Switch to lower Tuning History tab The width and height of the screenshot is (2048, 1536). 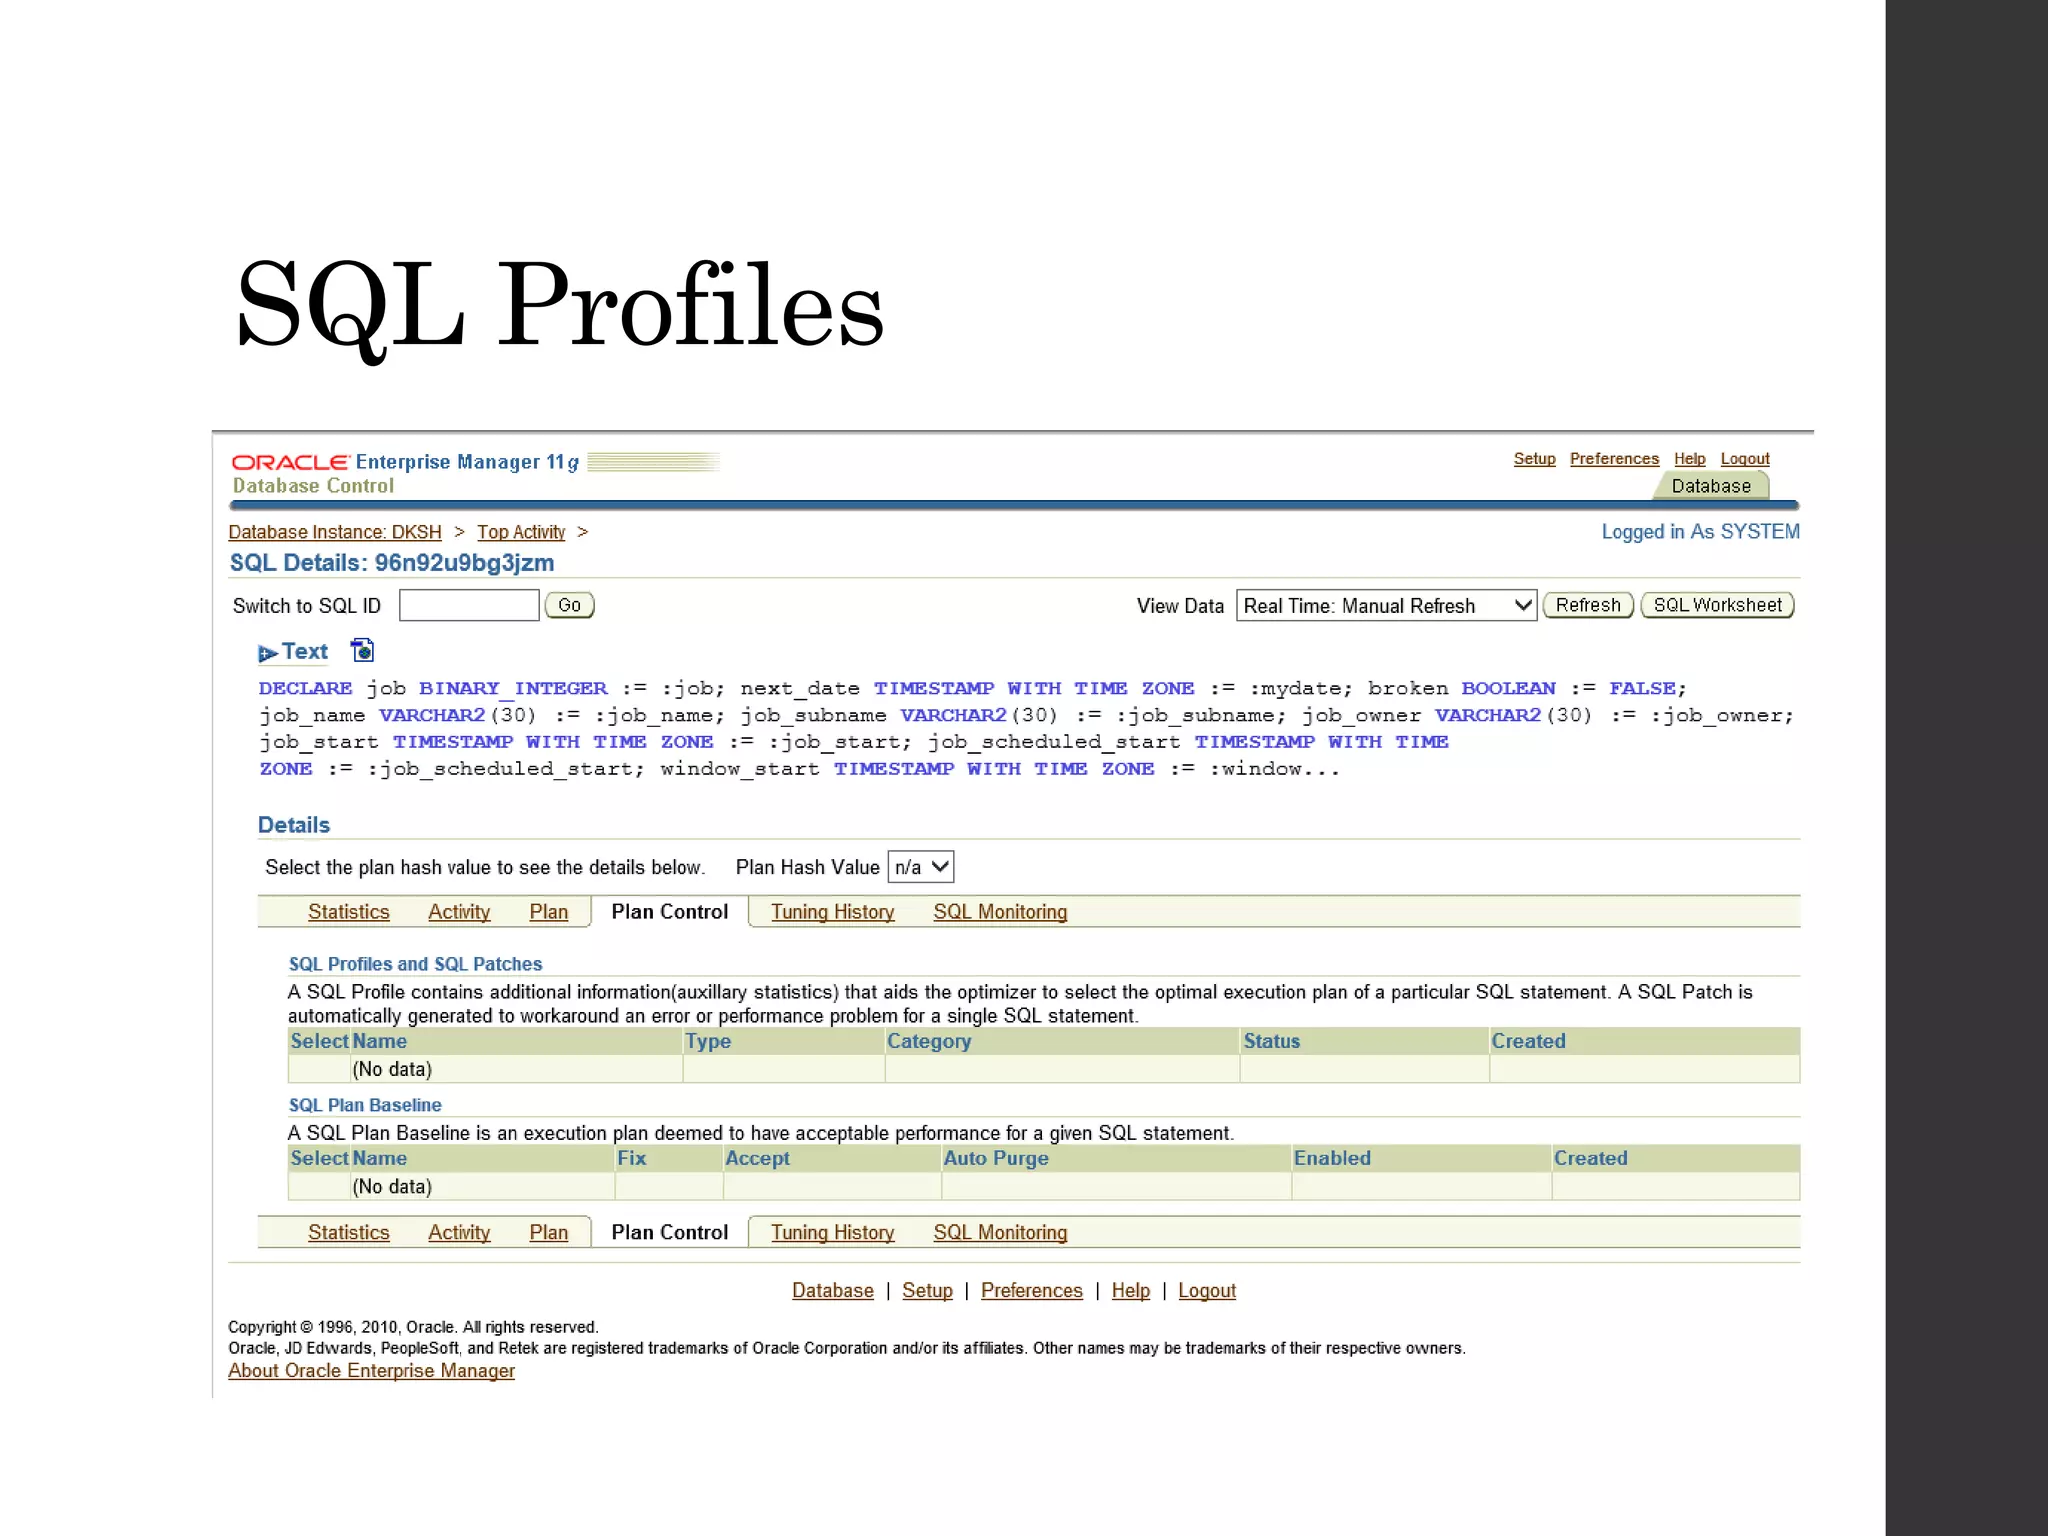coord(833,1233)
